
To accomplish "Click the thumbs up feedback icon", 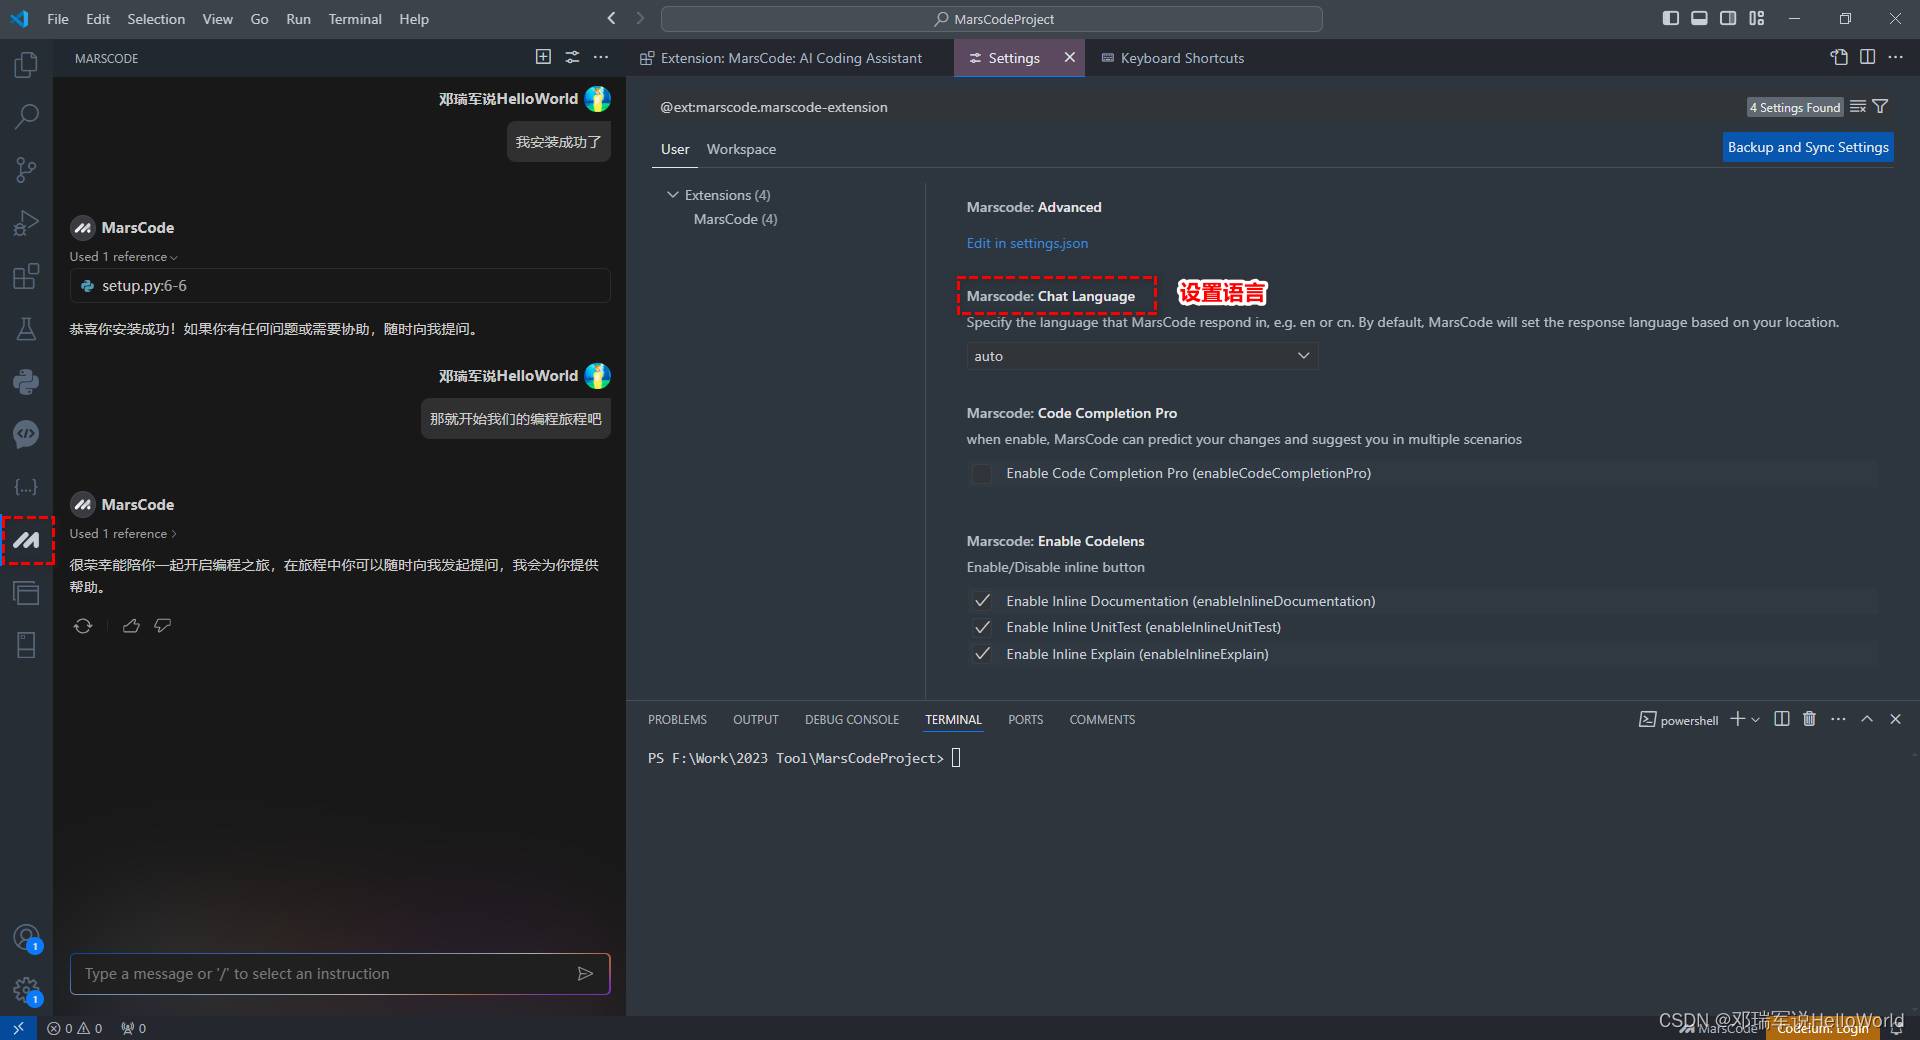I will [x=131, y=626].
